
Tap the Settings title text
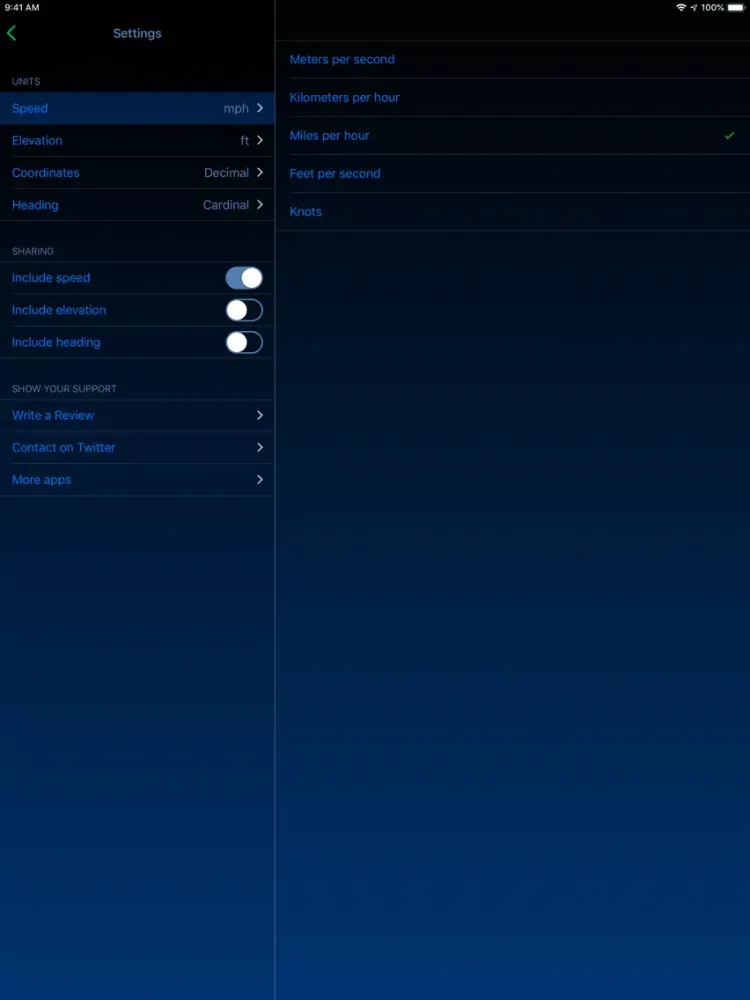(x=137, y=33)
